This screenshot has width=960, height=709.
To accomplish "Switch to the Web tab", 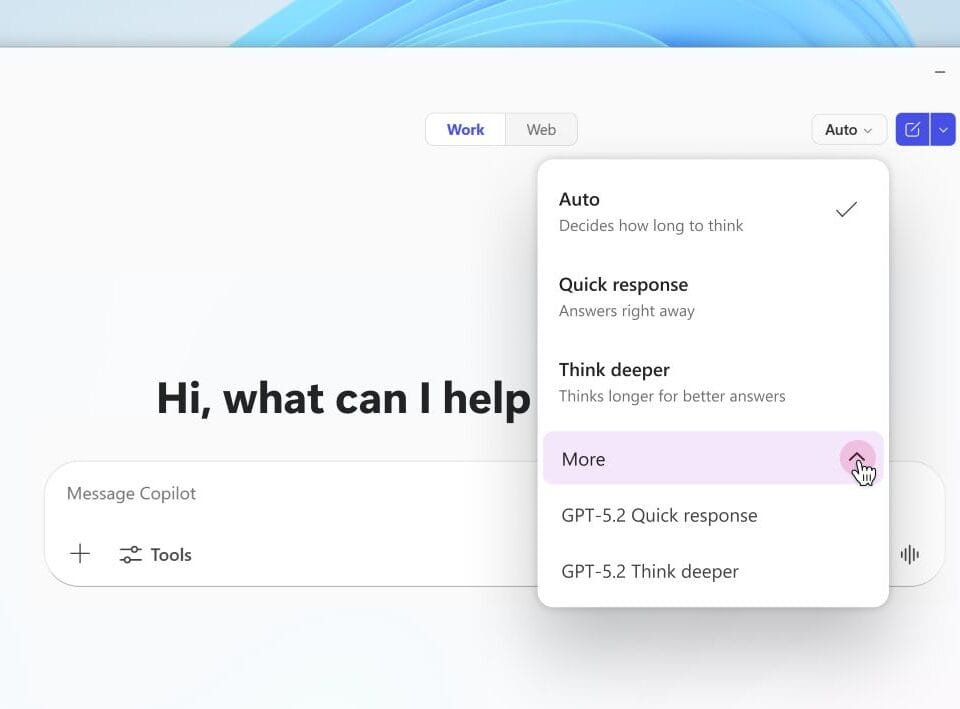I will (x=541, y=130).
